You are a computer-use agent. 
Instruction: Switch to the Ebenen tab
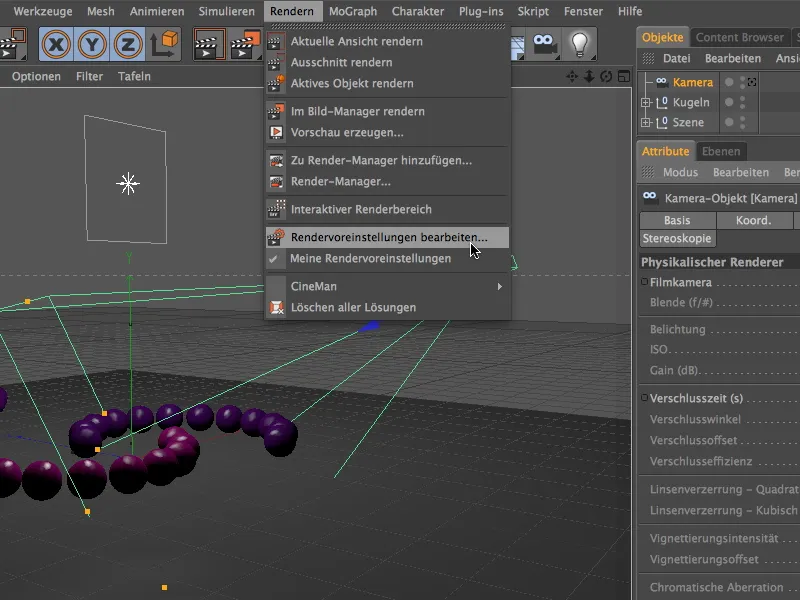721,152
